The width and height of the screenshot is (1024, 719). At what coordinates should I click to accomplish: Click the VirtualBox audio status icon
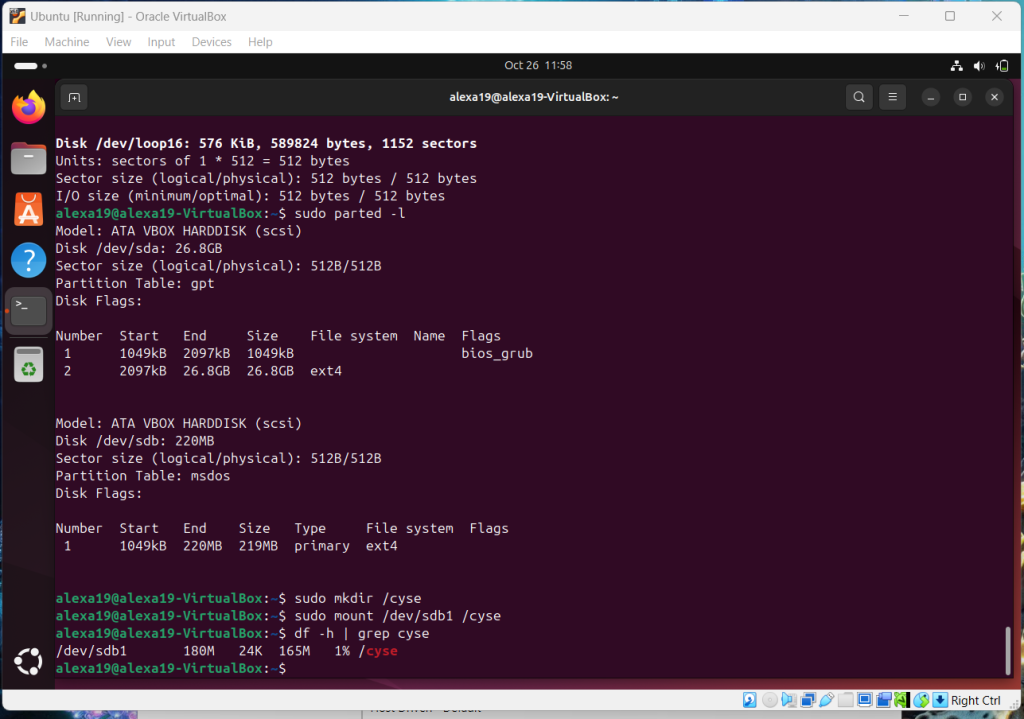click(788, 700)
